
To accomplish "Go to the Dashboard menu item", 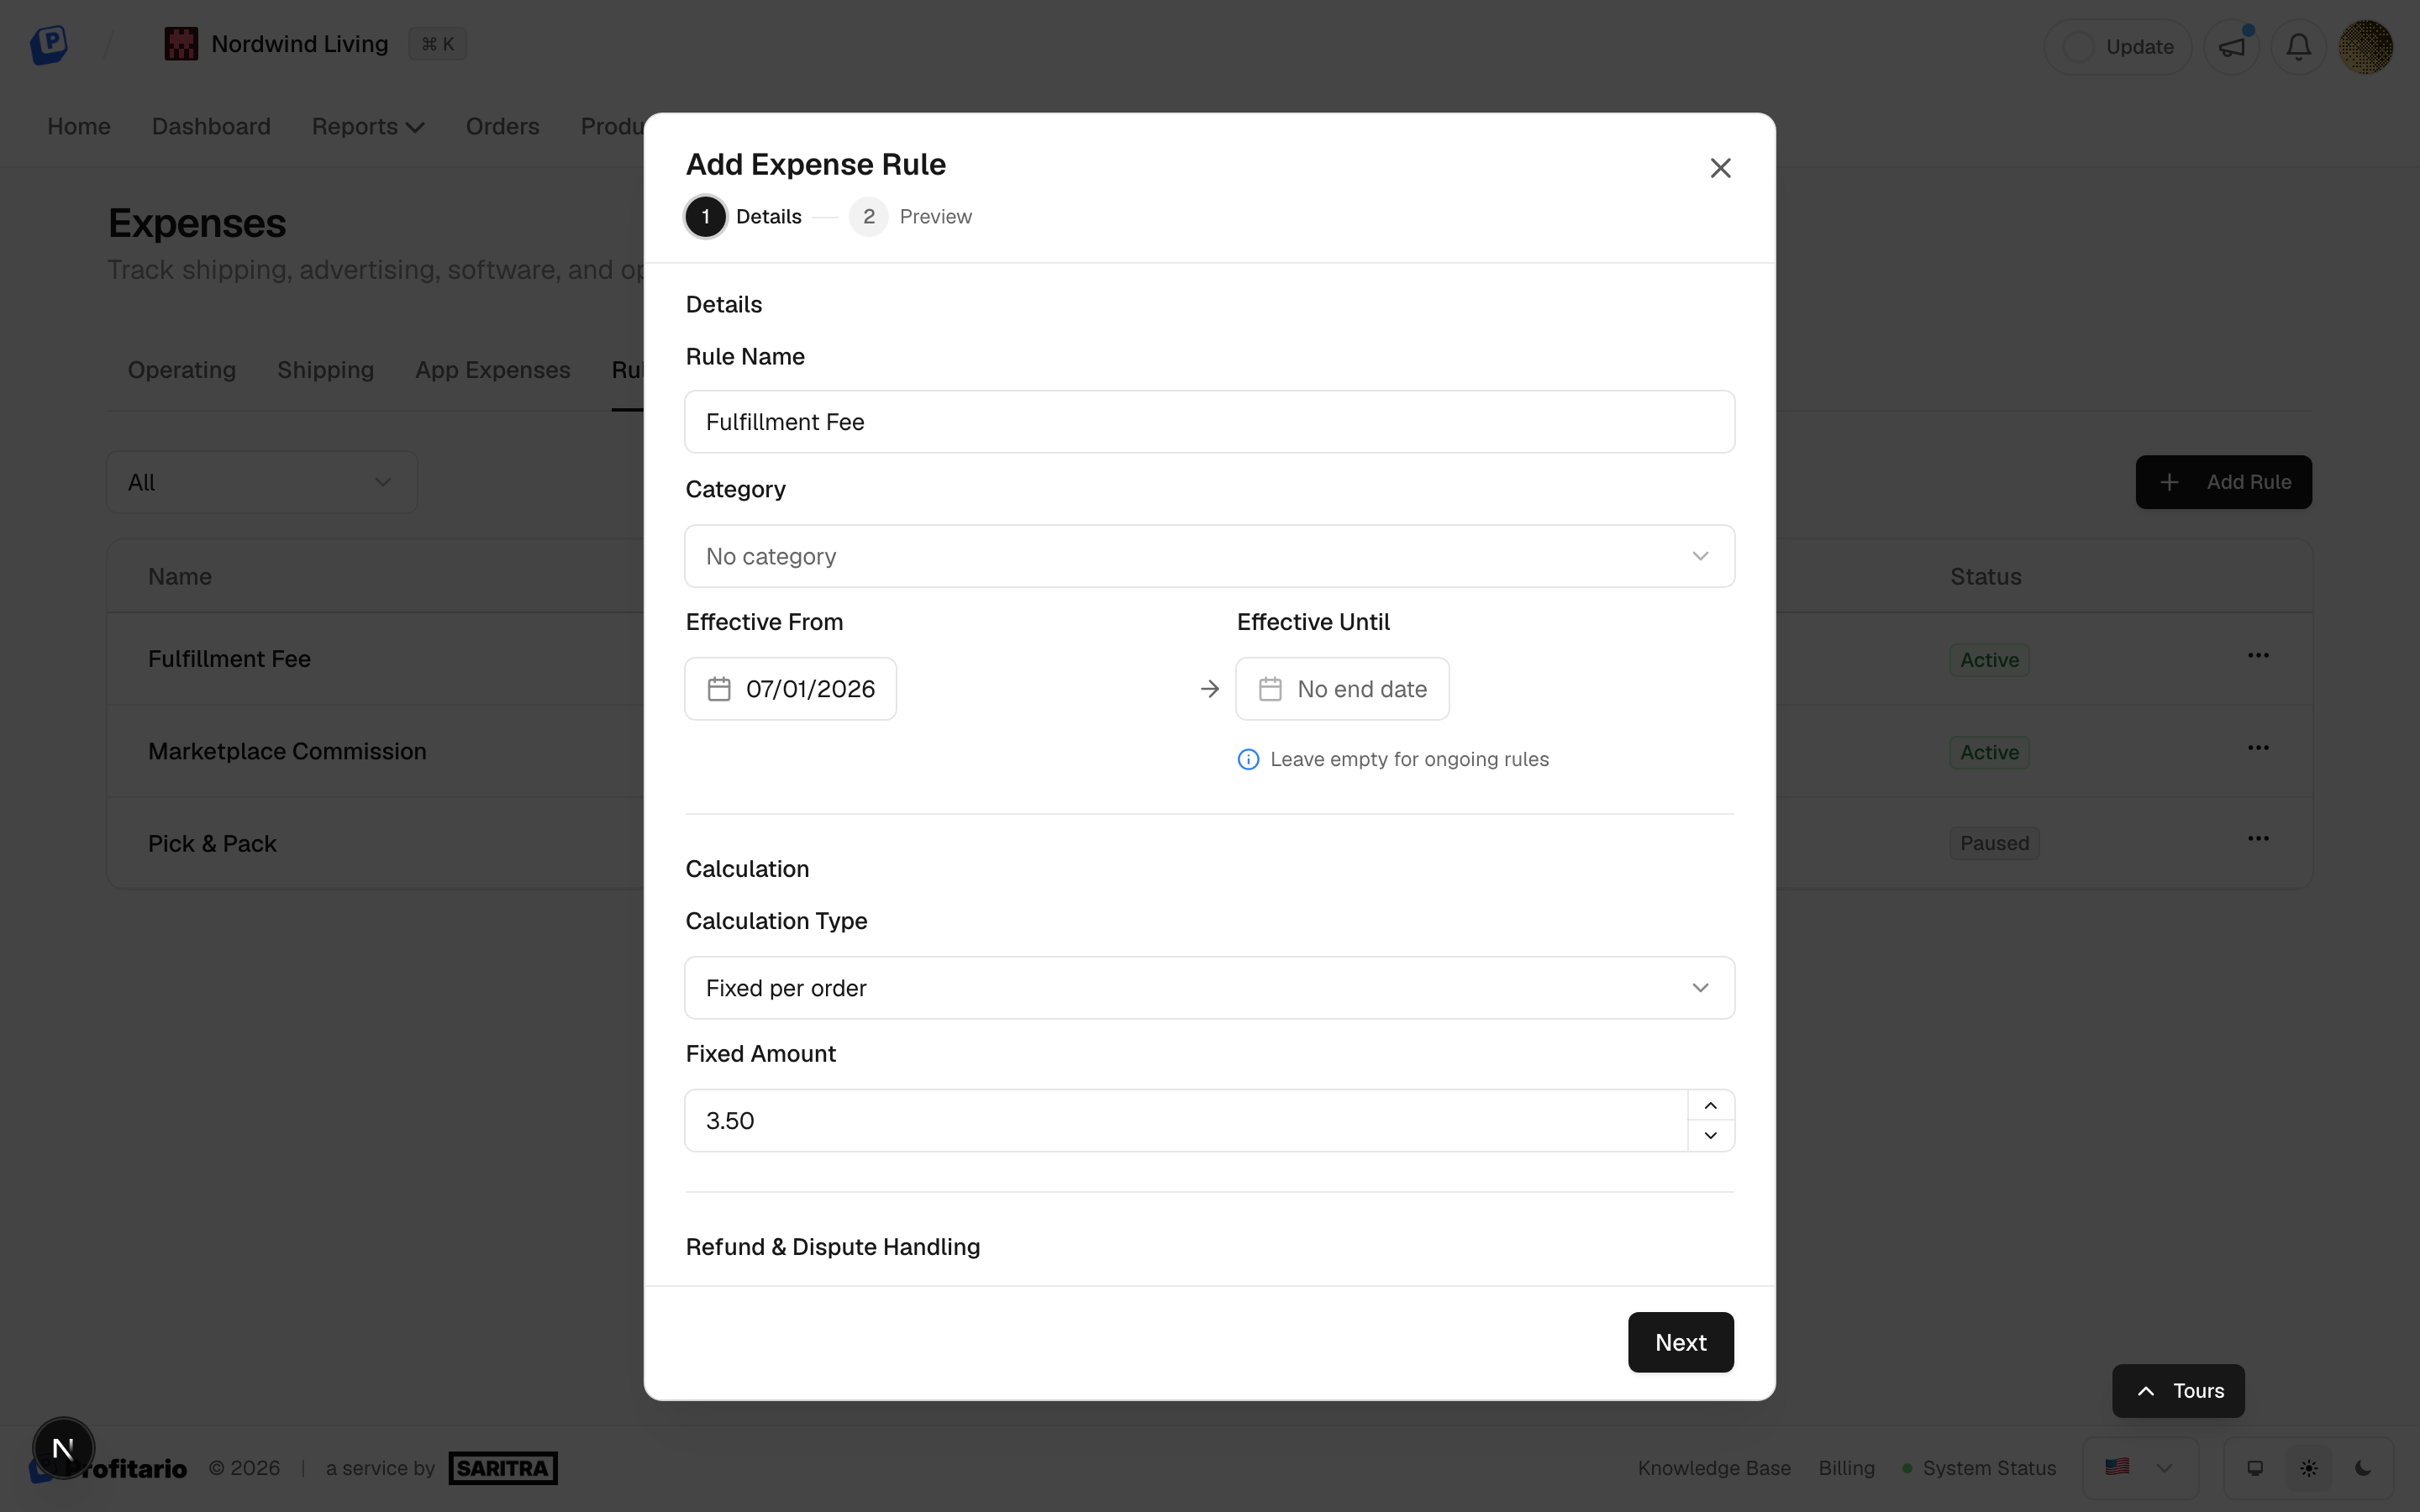I will (211, 127).
